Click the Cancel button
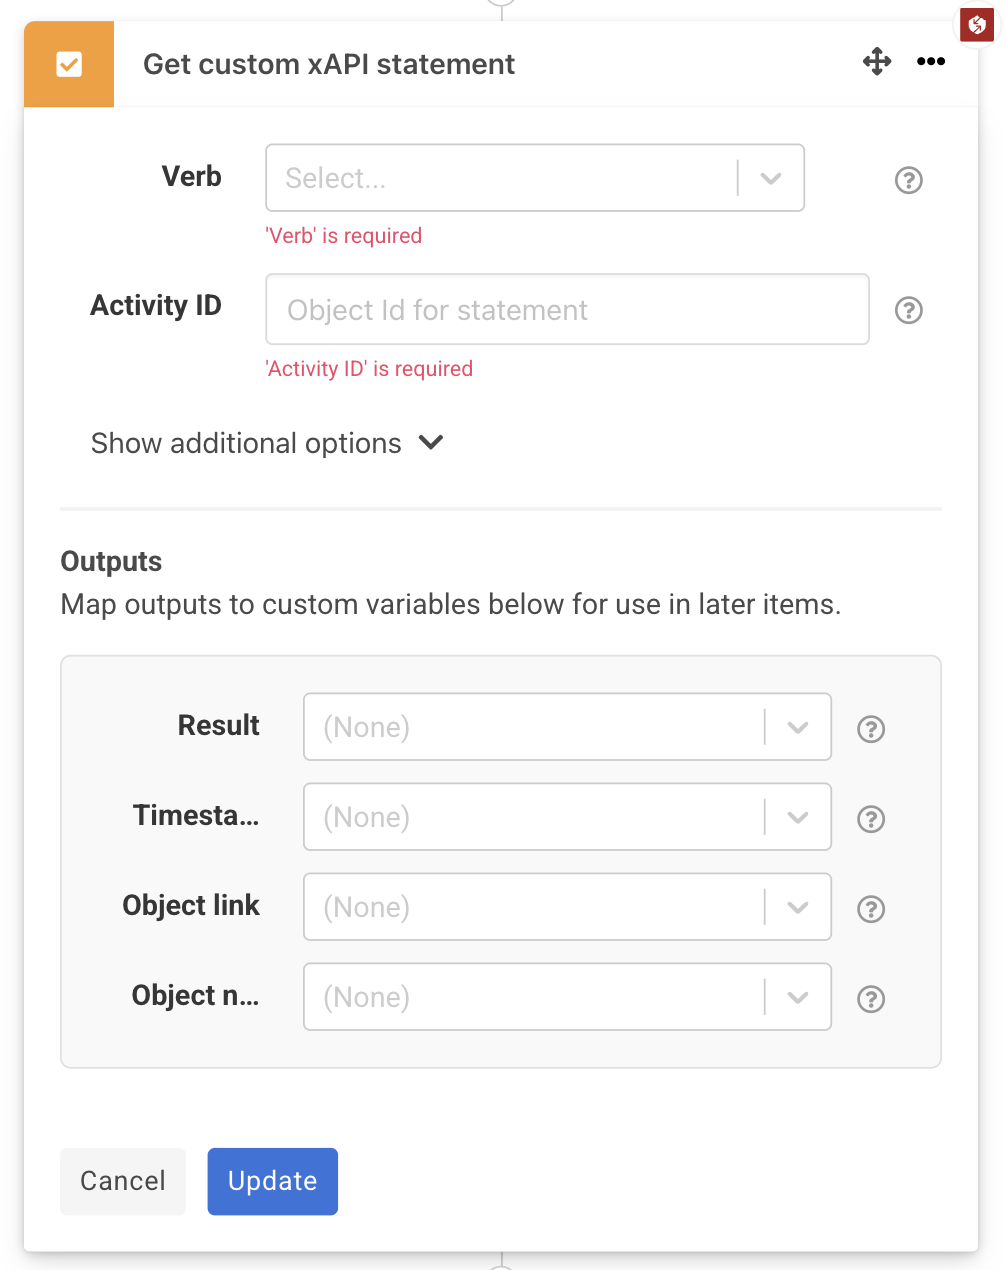This screenshot has height=1270, width=1006. pos(122,1181)
